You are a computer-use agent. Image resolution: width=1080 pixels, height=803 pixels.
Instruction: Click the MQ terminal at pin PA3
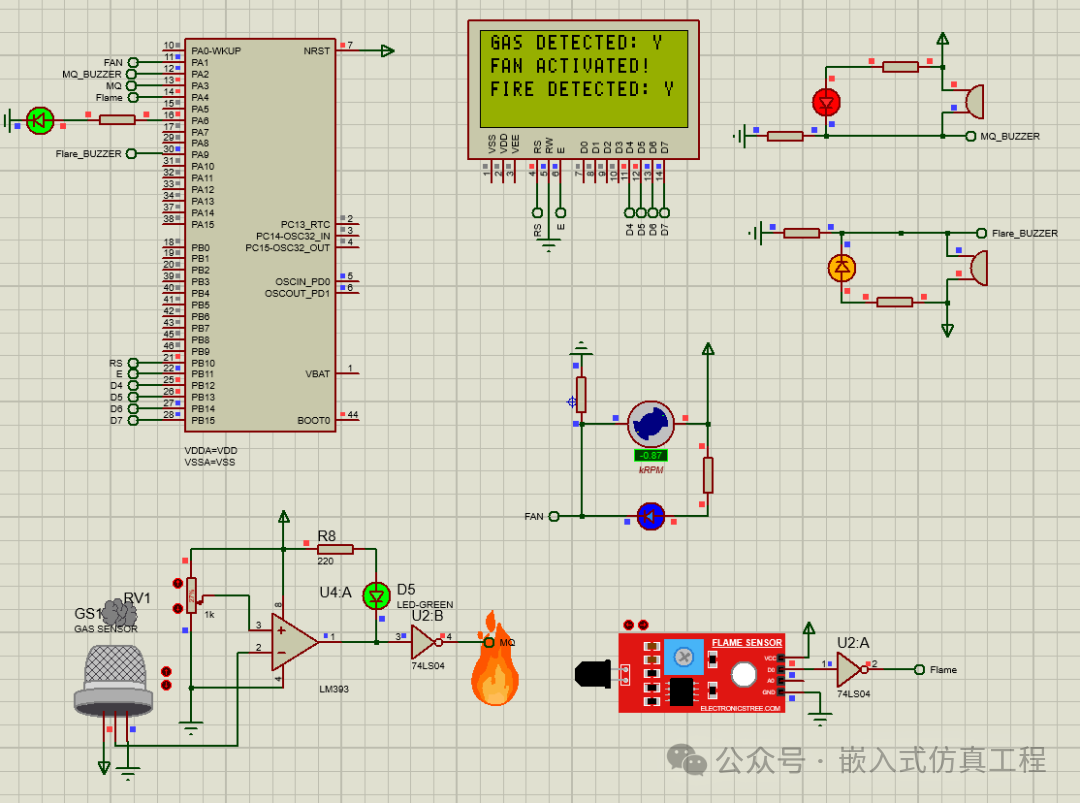pyautogui.click(x=131, y=86)
